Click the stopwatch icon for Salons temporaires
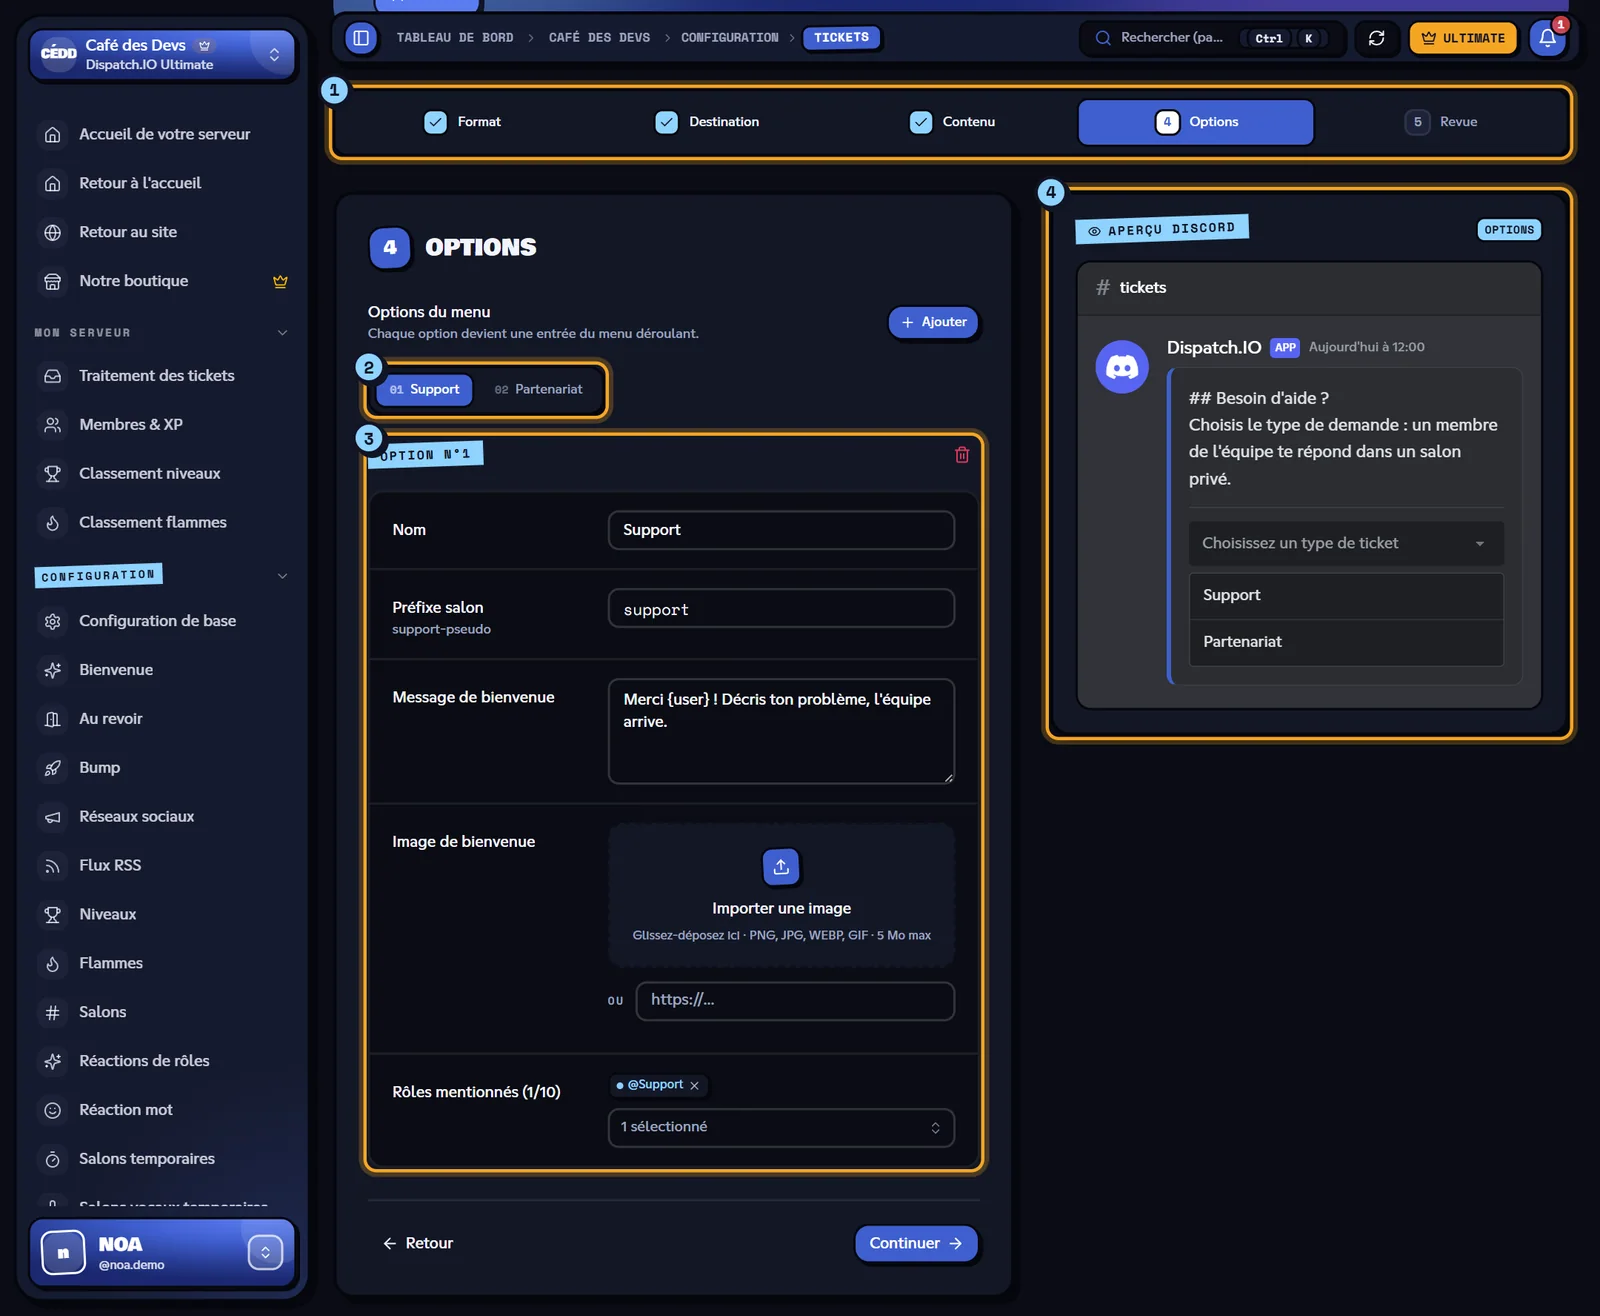Viewport: 1600px width, 1316px height. coord(53,1159)
